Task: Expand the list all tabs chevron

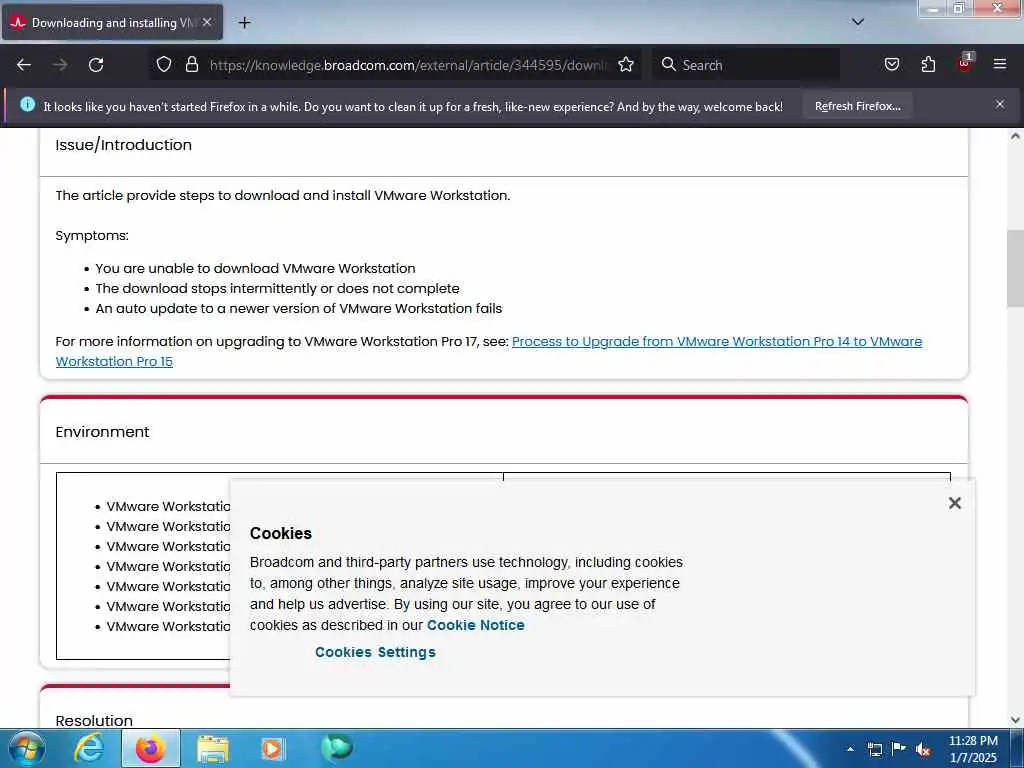Action: point(857,22)
